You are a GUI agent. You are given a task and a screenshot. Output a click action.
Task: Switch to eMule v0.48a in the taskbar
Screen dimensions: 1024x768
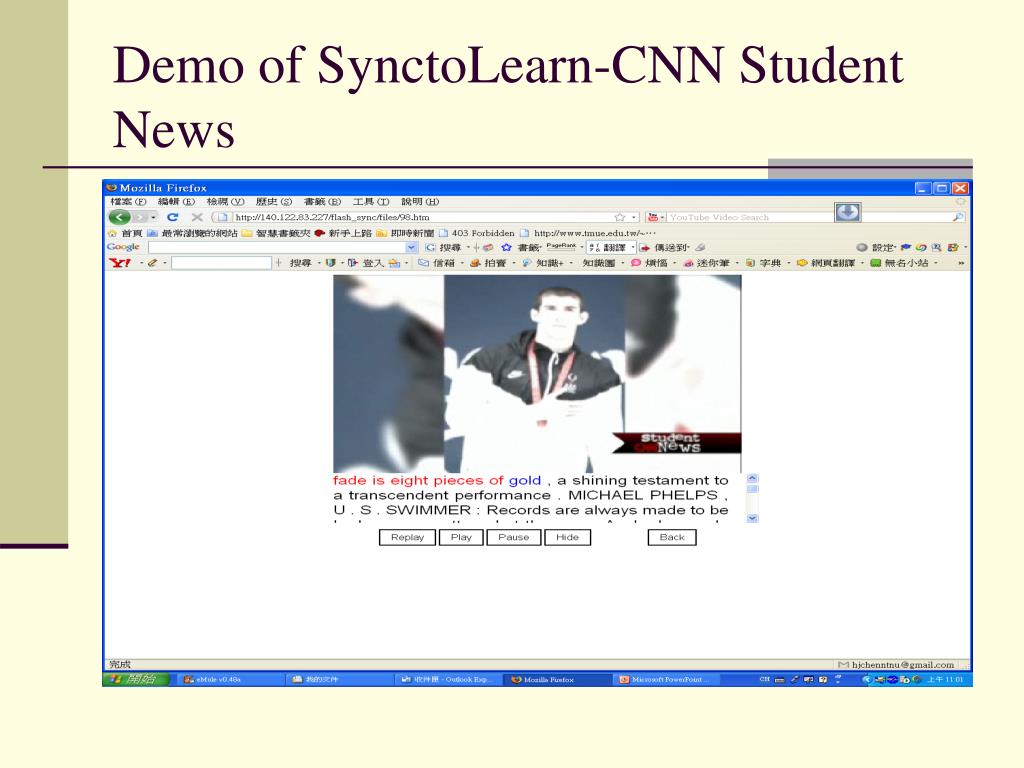(x=229, y=679)
